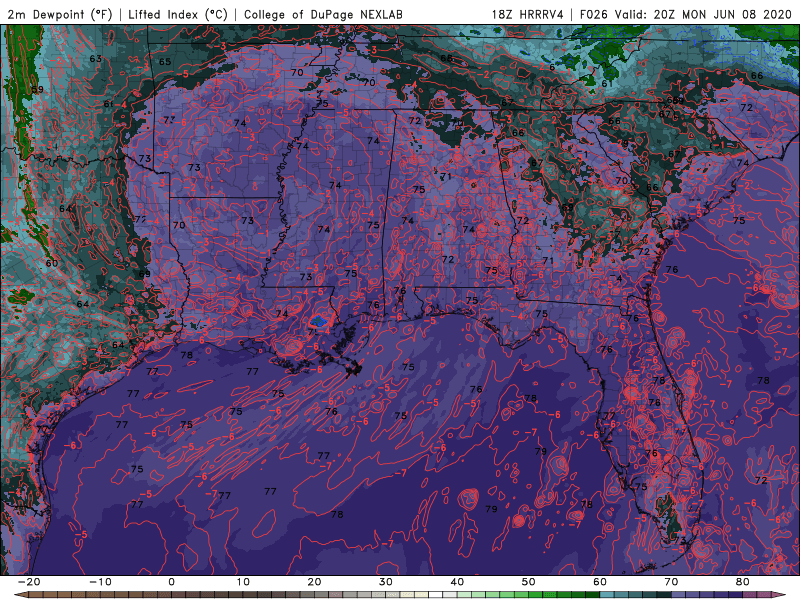
Task: Click the 70 tick label on colorbar
Action: [671, 582]
